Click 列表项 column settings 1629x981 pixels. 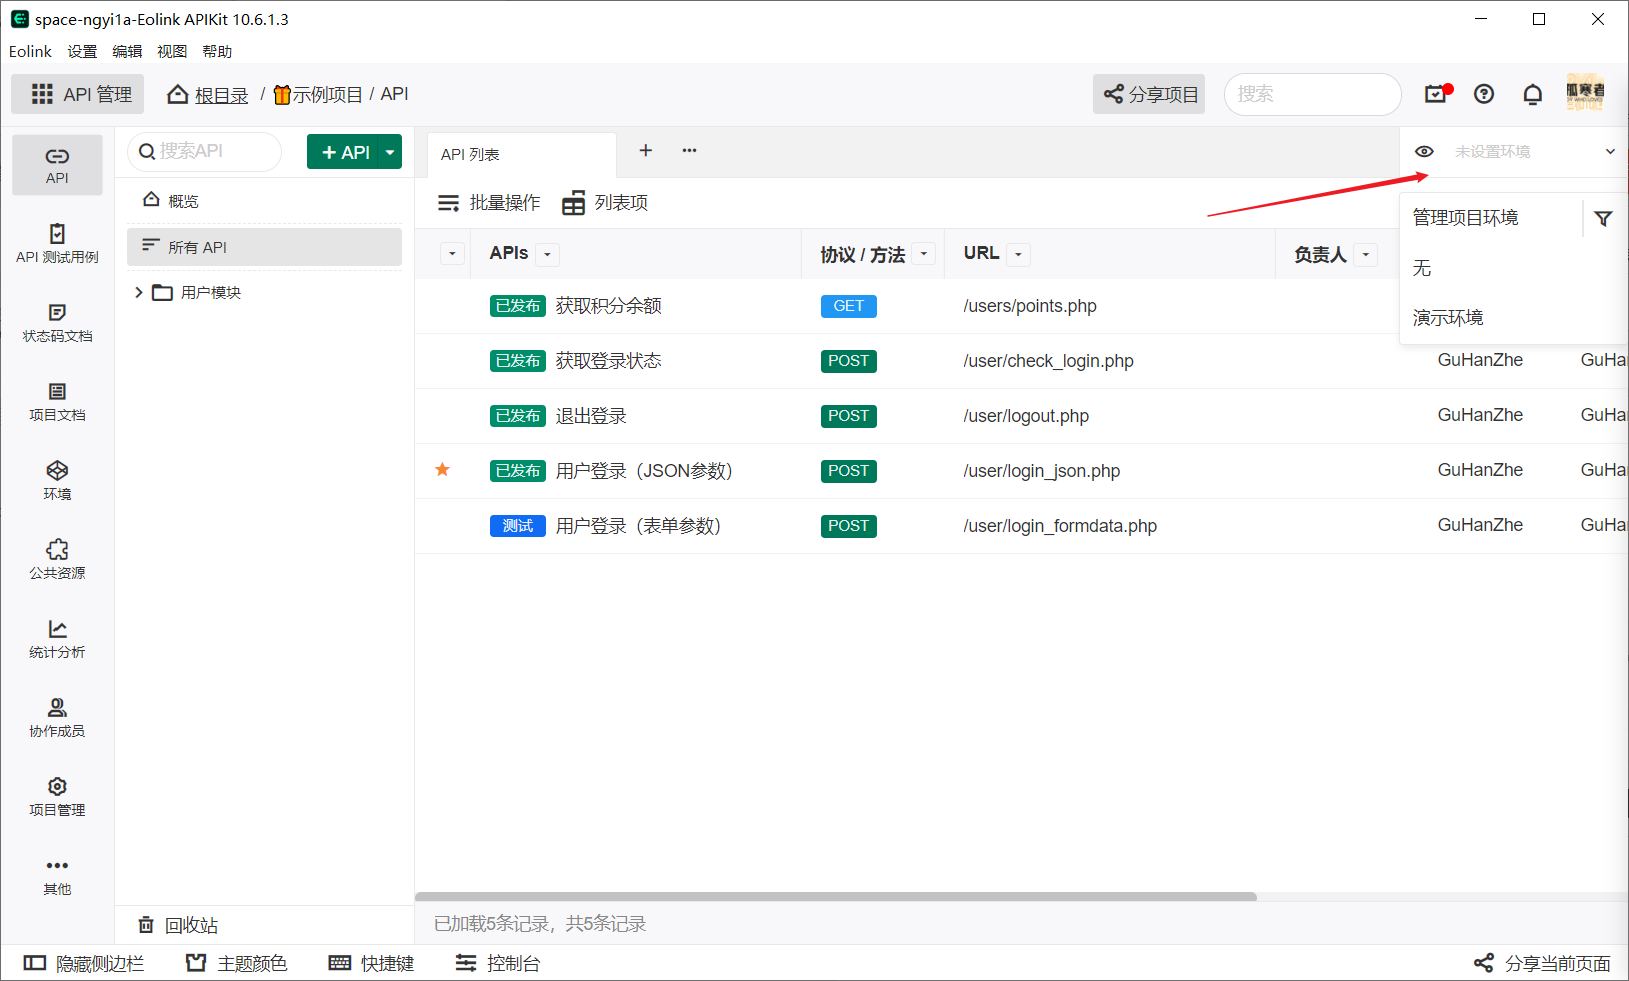605,203
